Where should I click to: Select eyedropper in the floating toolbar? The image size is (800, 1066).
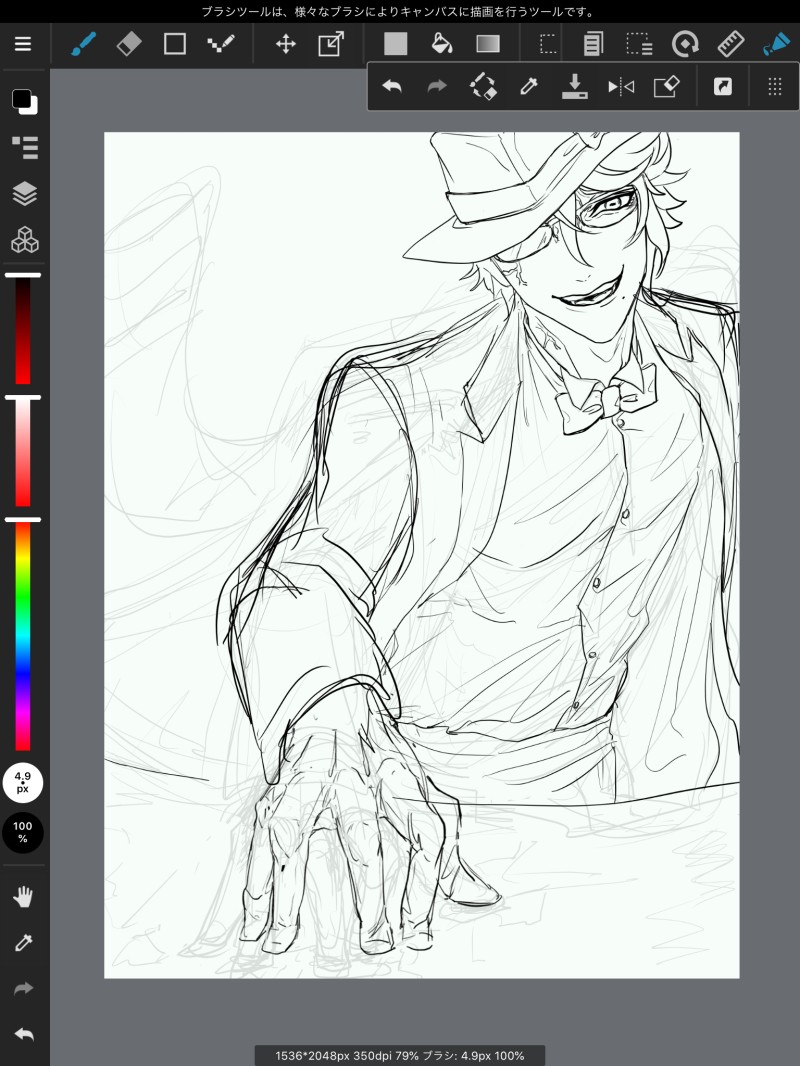coord(529,86)
